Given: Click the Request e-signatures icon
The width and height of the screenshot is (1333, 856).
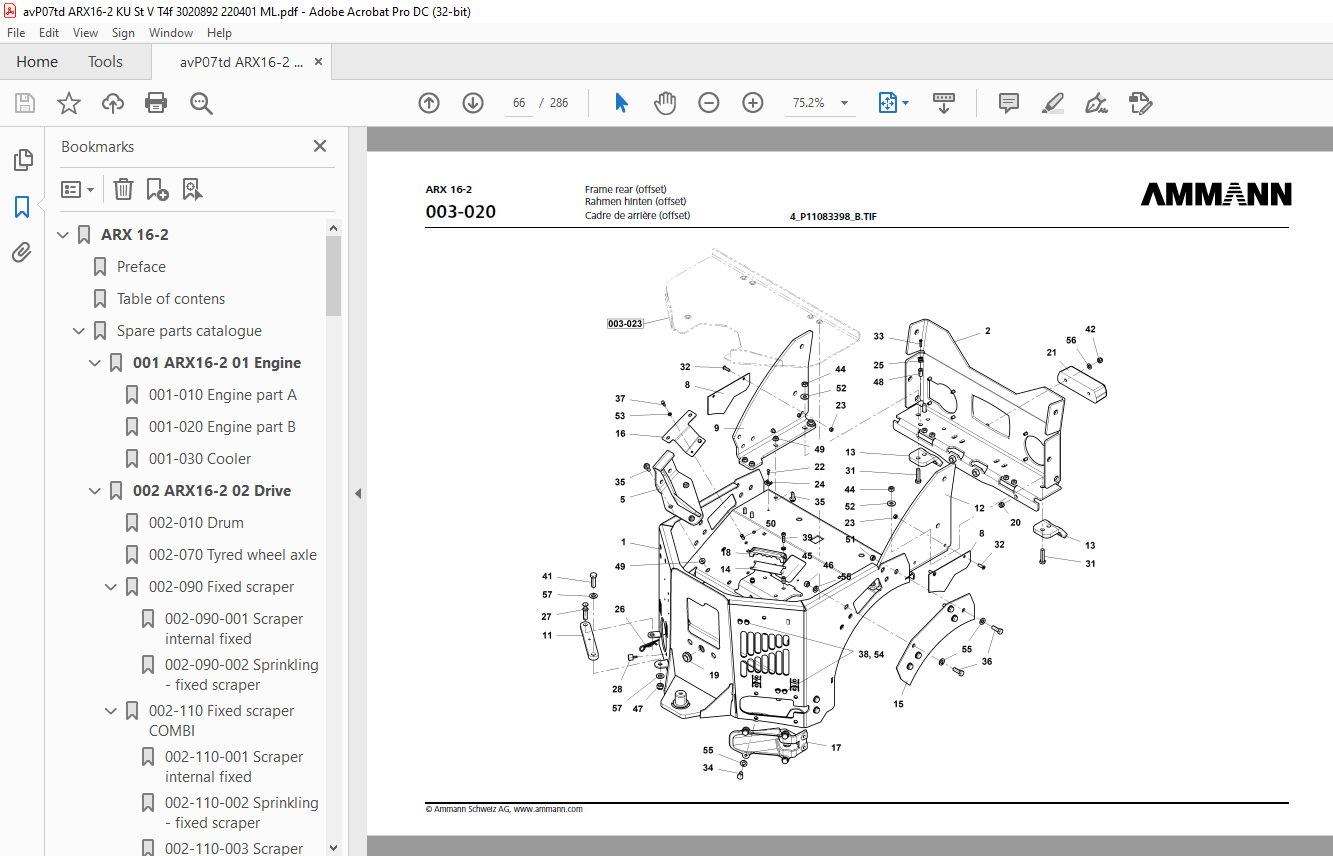Looking at the screenshot, I should pyautogui.click(x=1141, y=103).
